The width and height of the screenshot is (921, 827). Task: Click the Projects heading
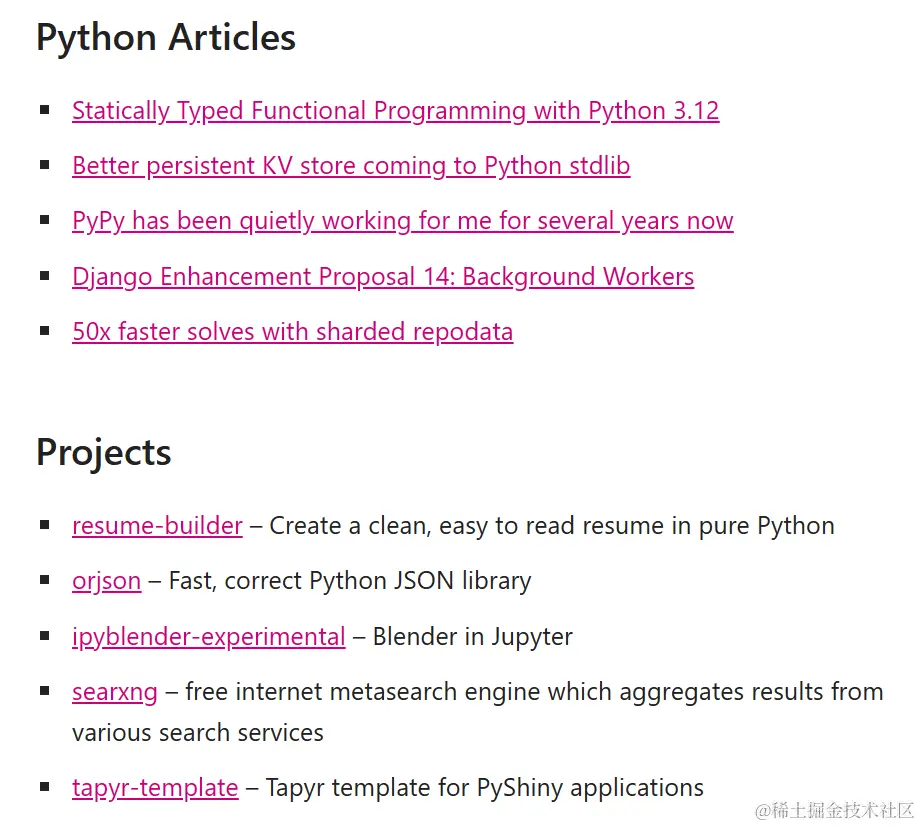103,453
